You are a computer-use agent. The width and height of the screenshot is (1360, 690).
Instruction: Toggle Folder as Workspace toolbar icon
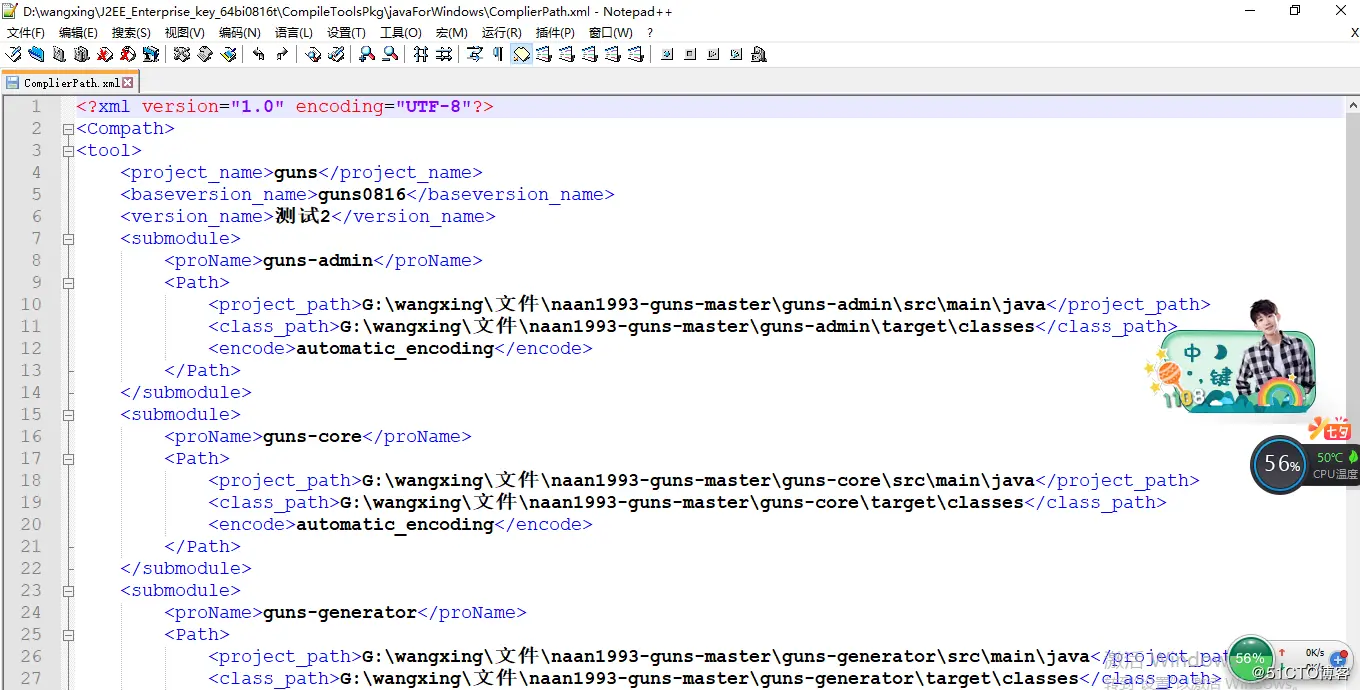[x=612, y=54]
